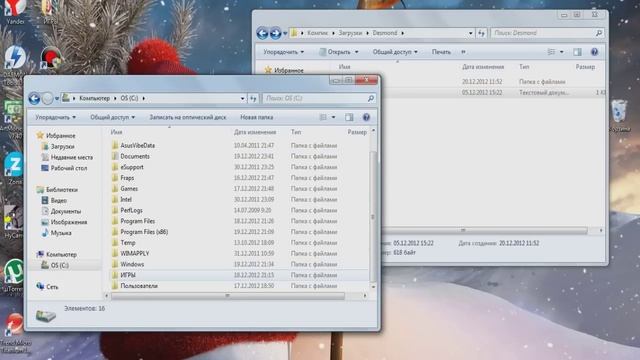Open Недавние места in sidebar
This screenshot has height=360, width=640.
click(71, 157)
